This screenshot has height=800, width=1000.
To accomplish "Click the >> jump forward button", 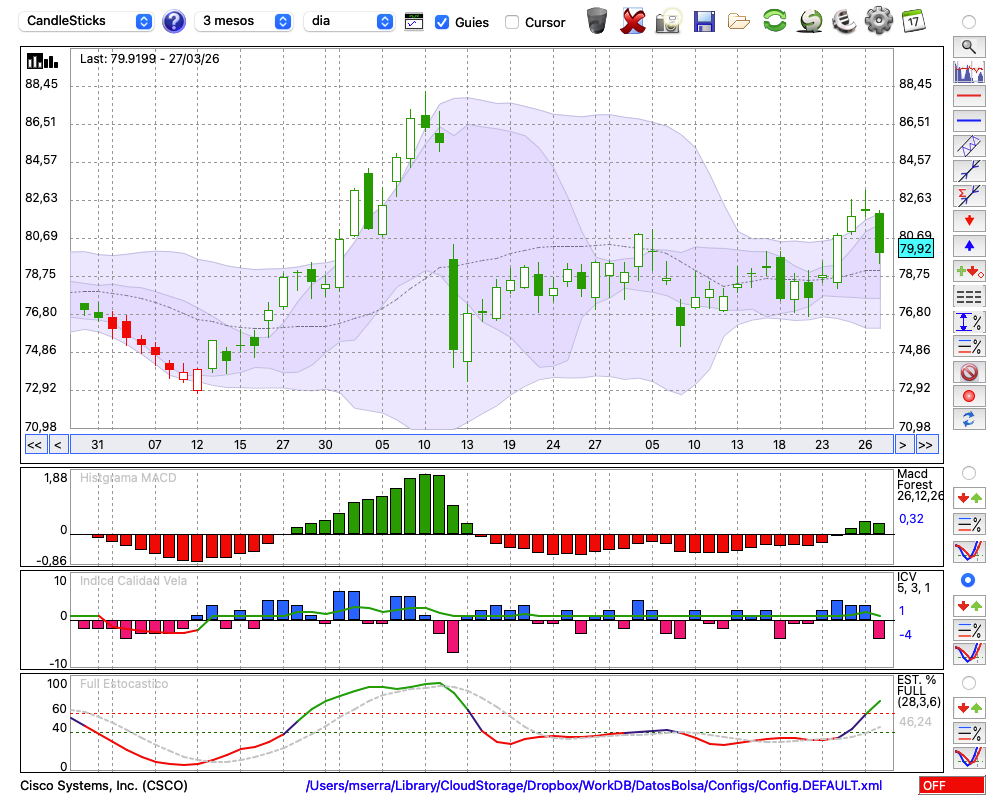I will click(926, 444).
